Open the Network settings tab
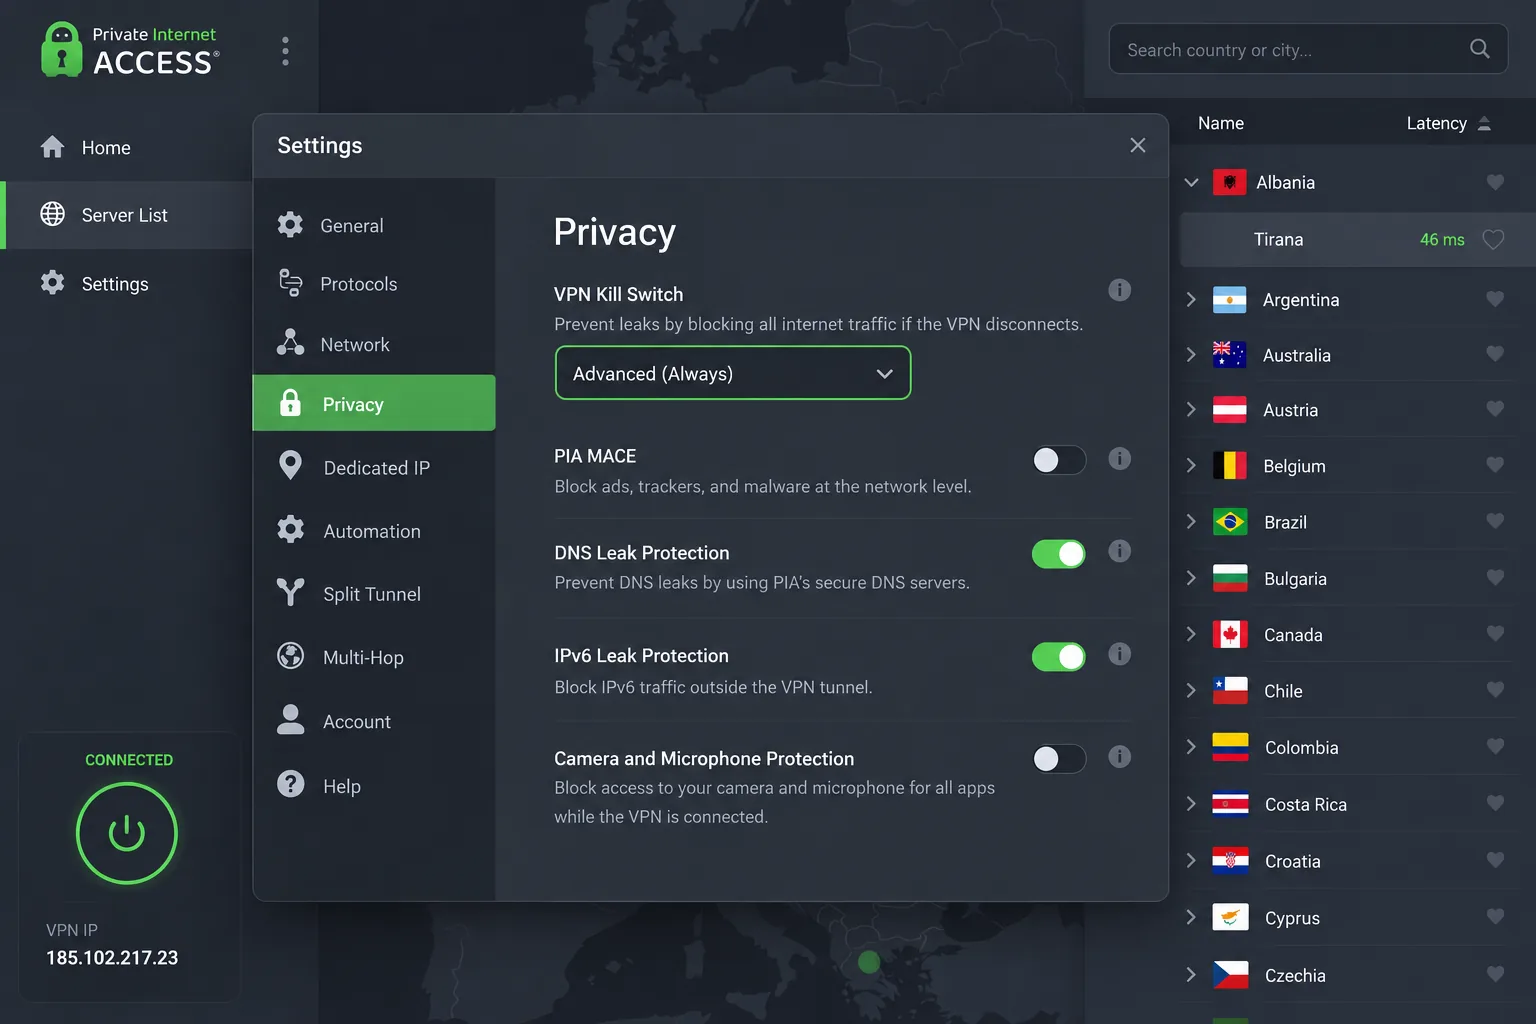This screenshot has width=1536, height=1024. [x=374, y=344]
